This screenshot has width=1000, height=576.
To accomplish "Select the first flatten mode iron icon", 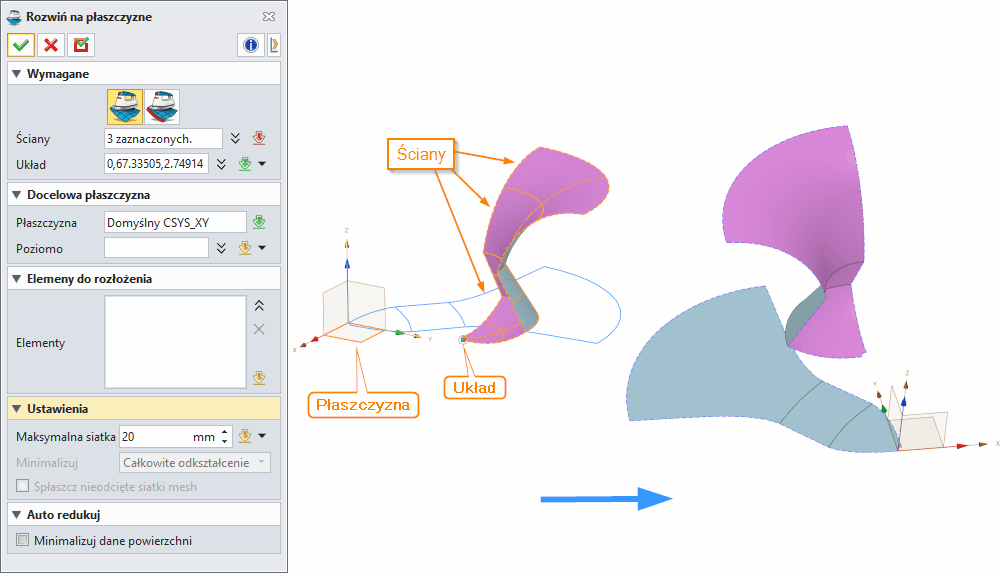I will click(x=125, y=106).
